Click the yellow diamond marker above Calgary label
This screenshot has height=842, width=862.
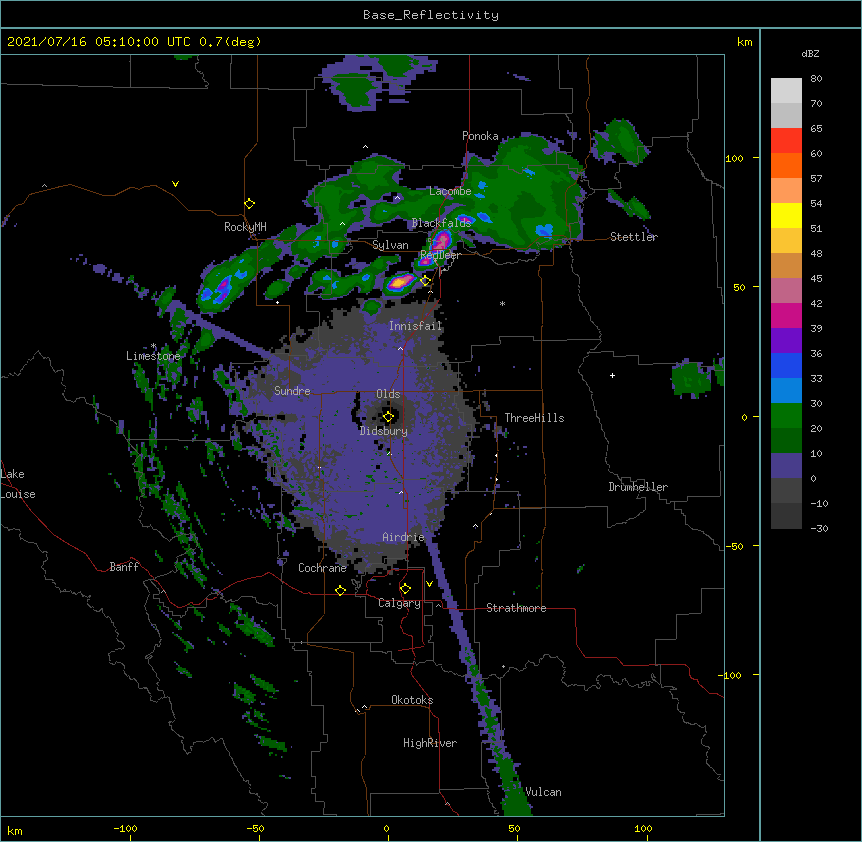pyautogui.click(x=405, y=589)
